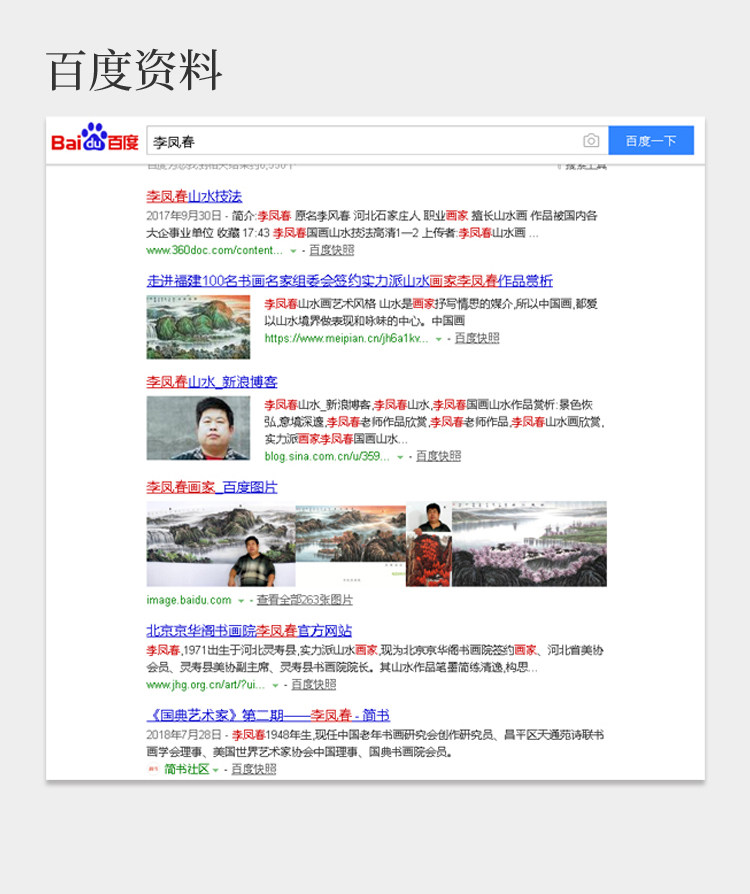Open 走进福建100名书画名家 result link

coord(350,281)
